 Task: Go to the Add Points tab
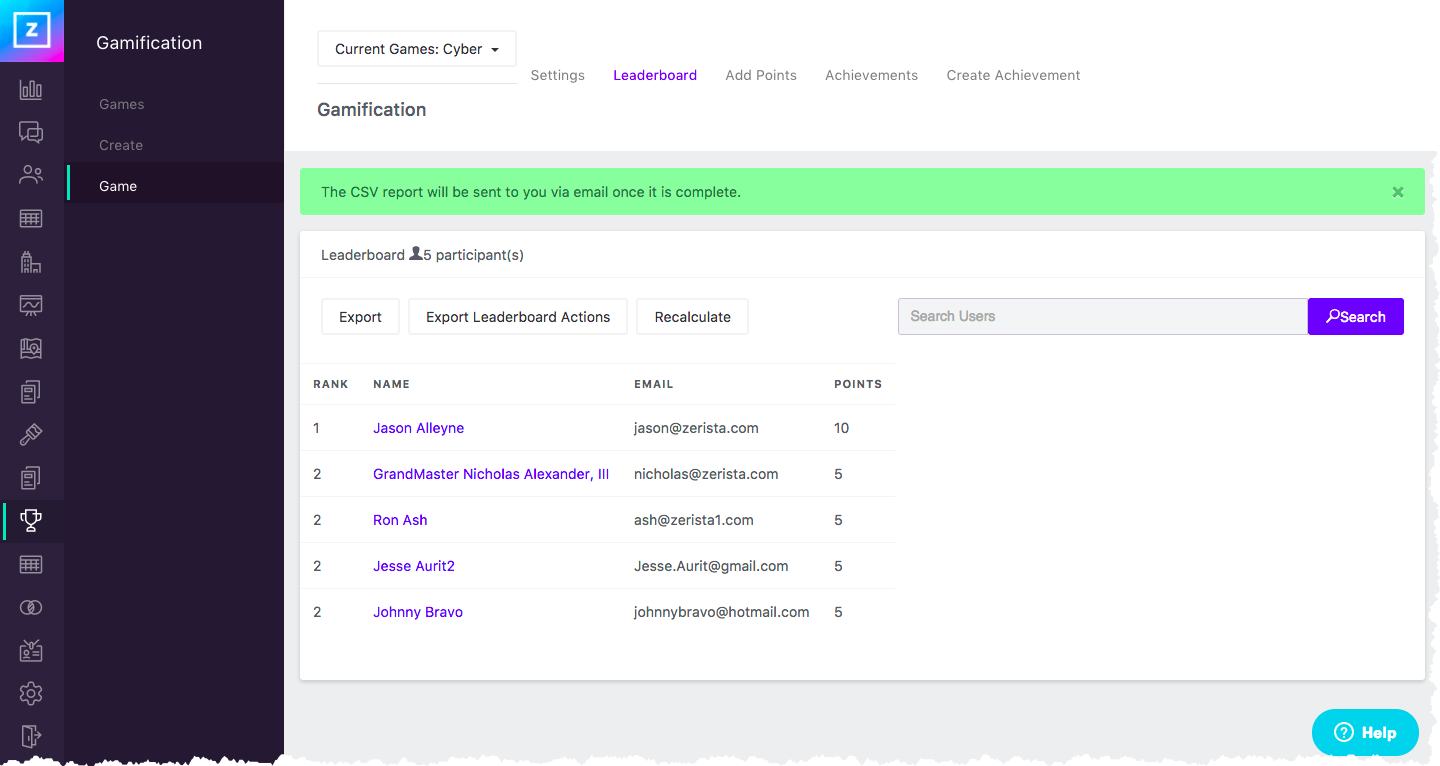(x=761, y=75)
